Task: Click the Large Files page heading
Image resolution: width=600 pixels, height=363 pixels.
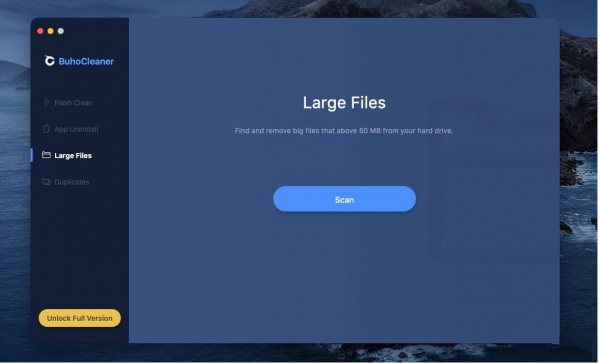Action: pos(344,103)
